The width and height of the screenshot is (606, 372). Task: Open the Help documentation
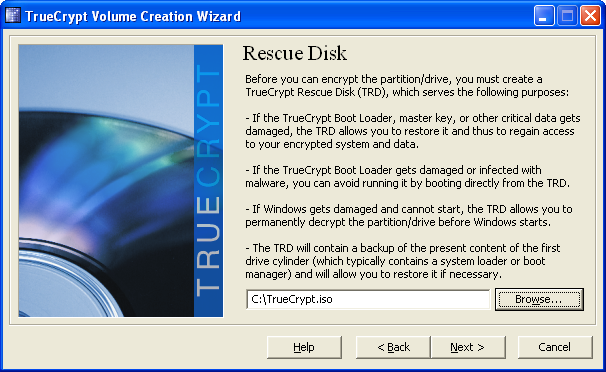pos(304,347)
